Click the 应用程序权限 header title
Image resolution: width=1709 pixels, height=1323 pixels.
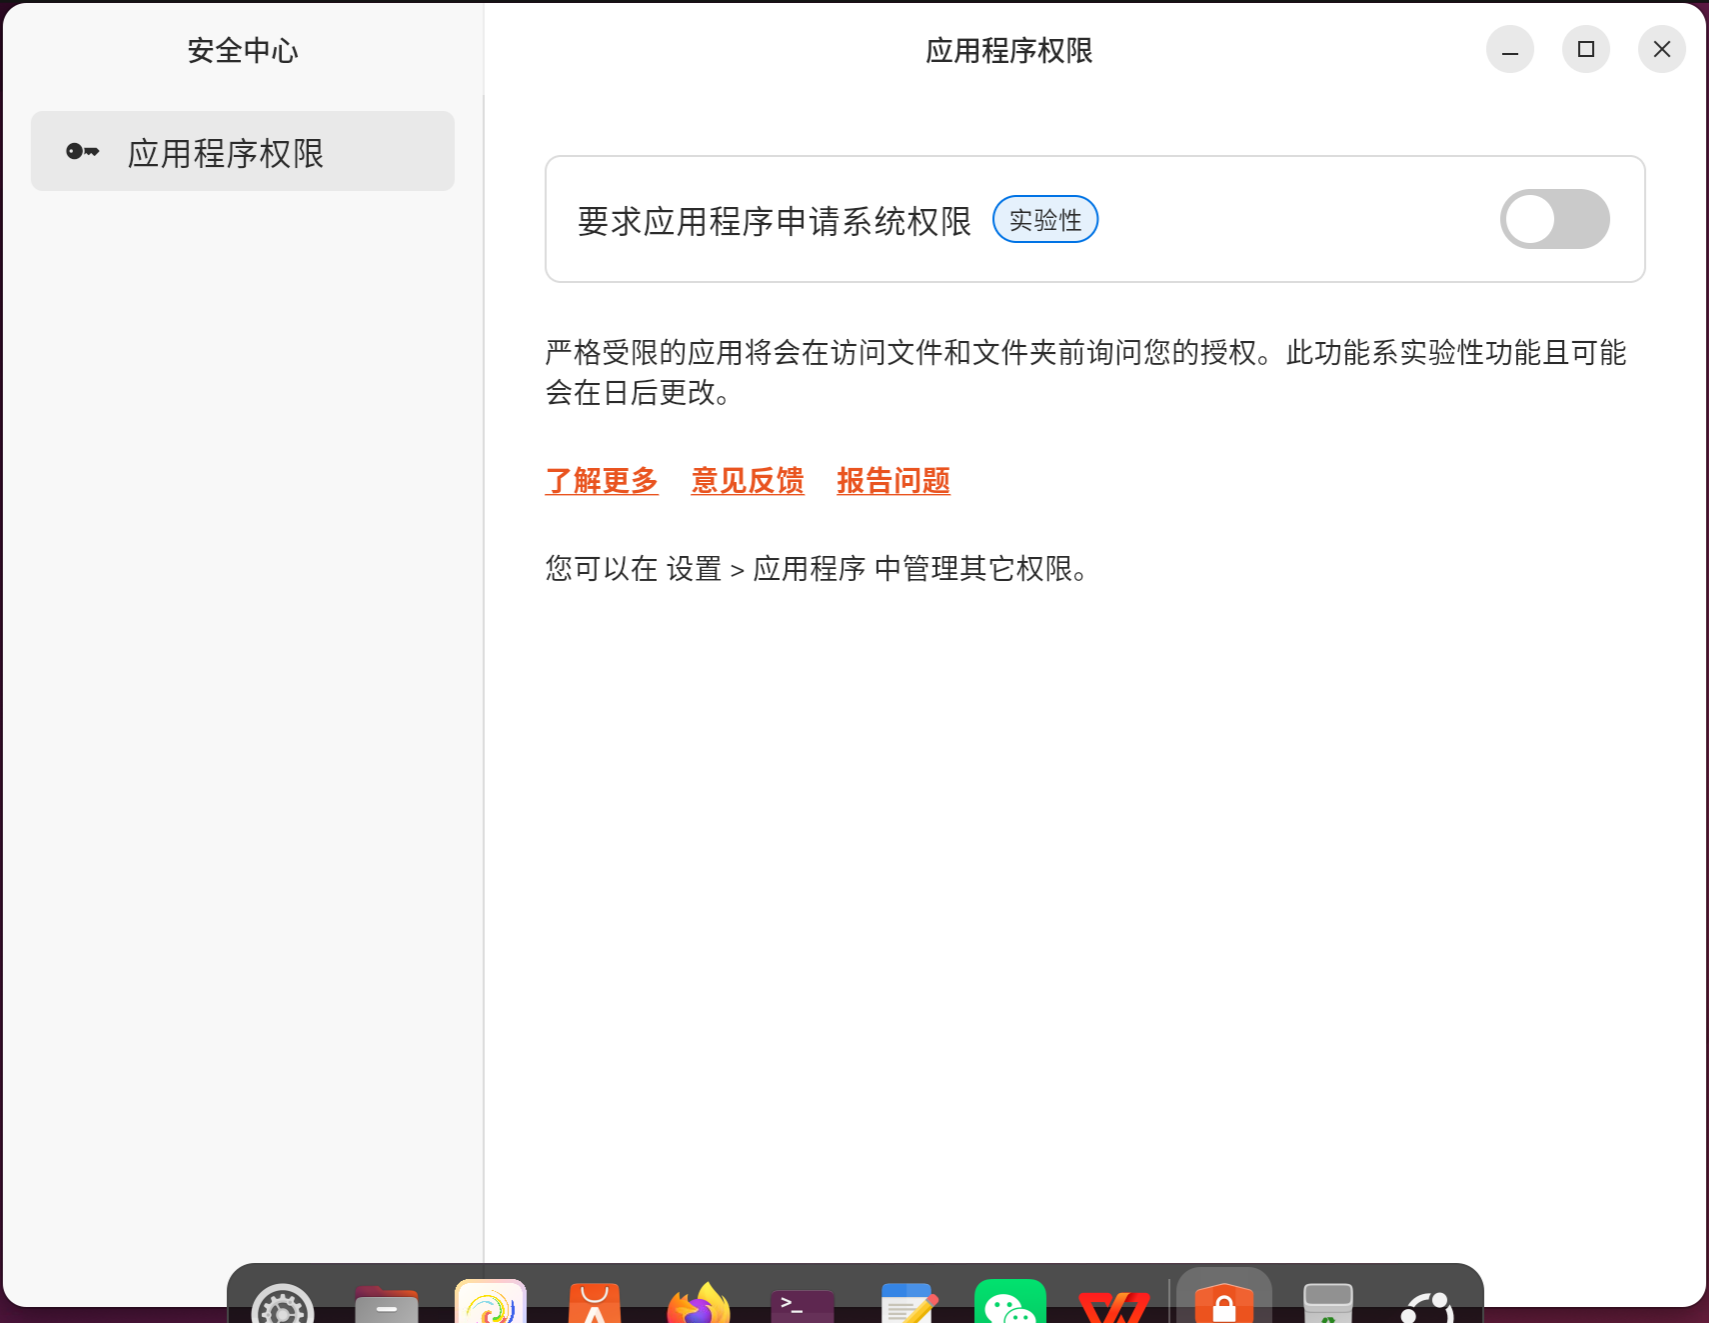coord(1009,50)
